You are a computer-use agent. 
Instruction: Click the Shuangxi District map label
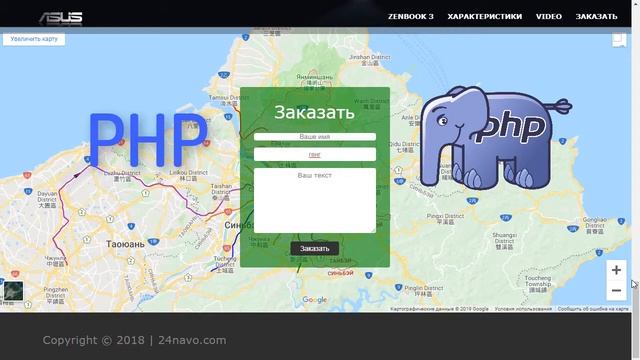(x=504, y=241)
